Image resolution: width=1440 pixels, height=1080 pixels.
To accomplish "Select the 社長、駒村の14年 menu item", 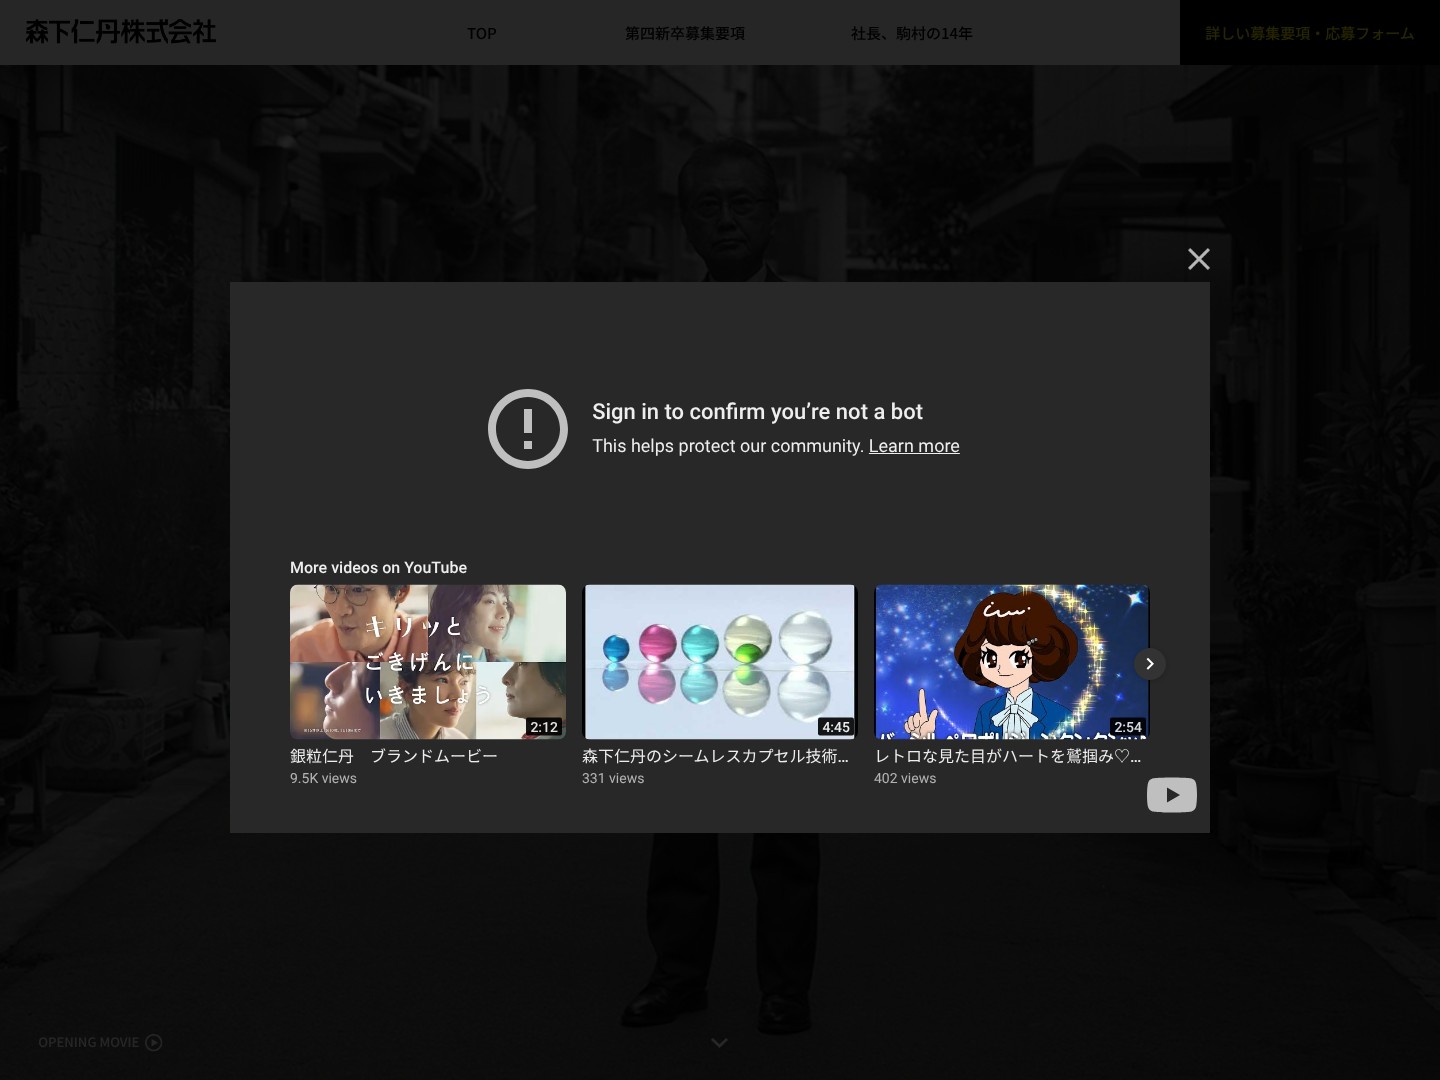I will 911,33.
